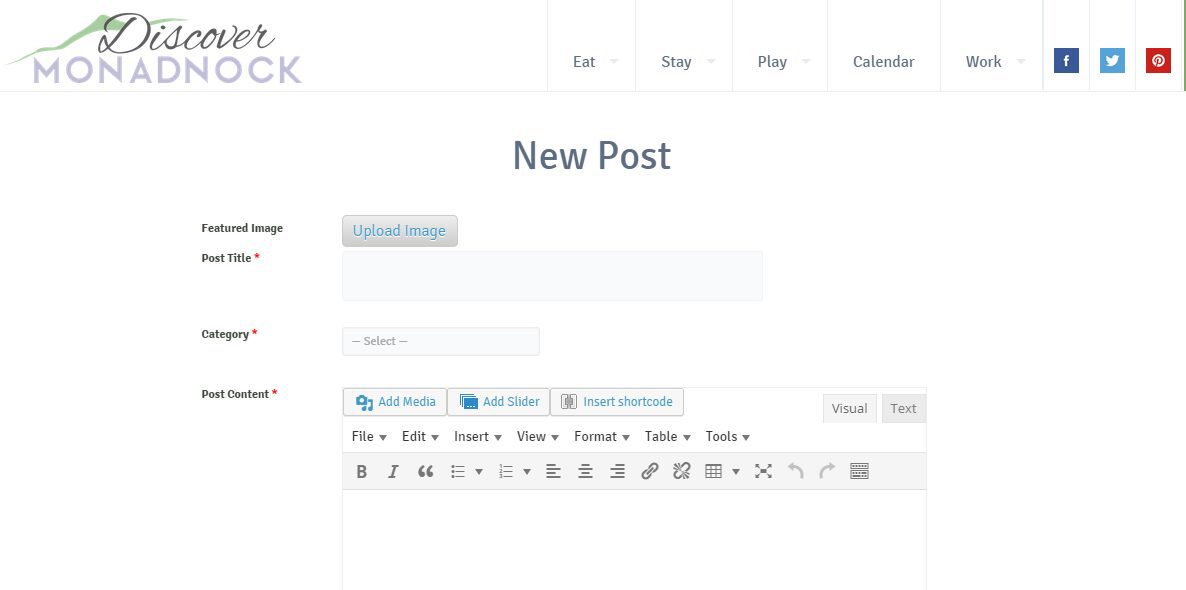Viewport: 1186px width, 590px height.
Task: Click the Add Media button
Action: click(x=395, y=402)
